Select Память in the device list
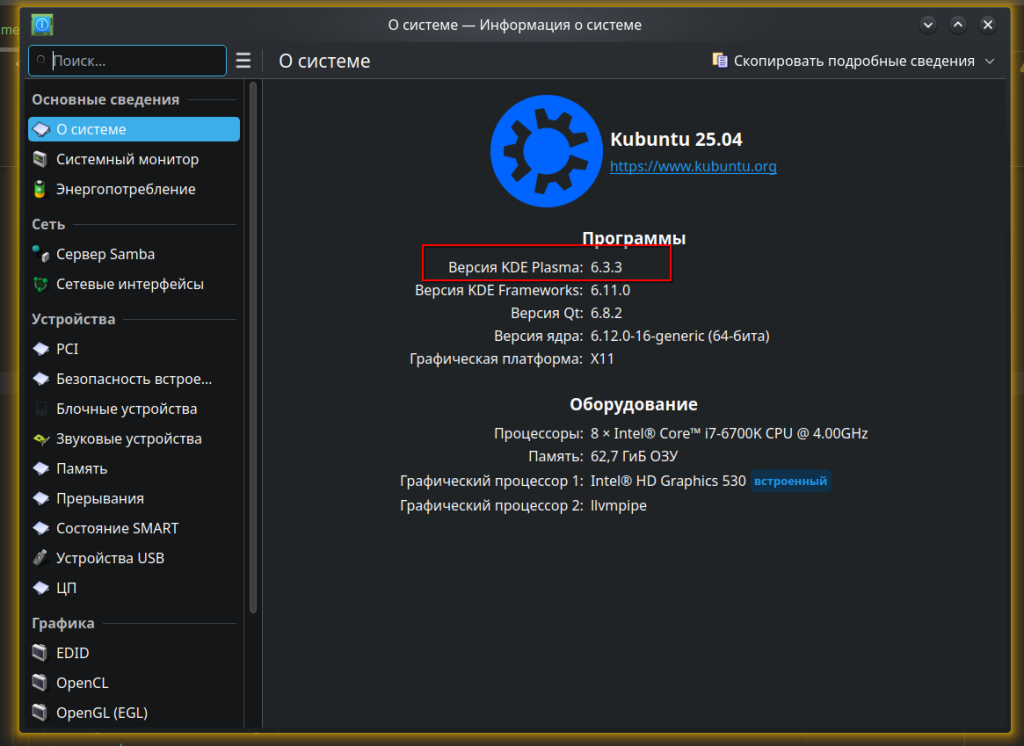The width and height of the screenshot is (1024, 746). pyautogui.click(x=134, y=468)
